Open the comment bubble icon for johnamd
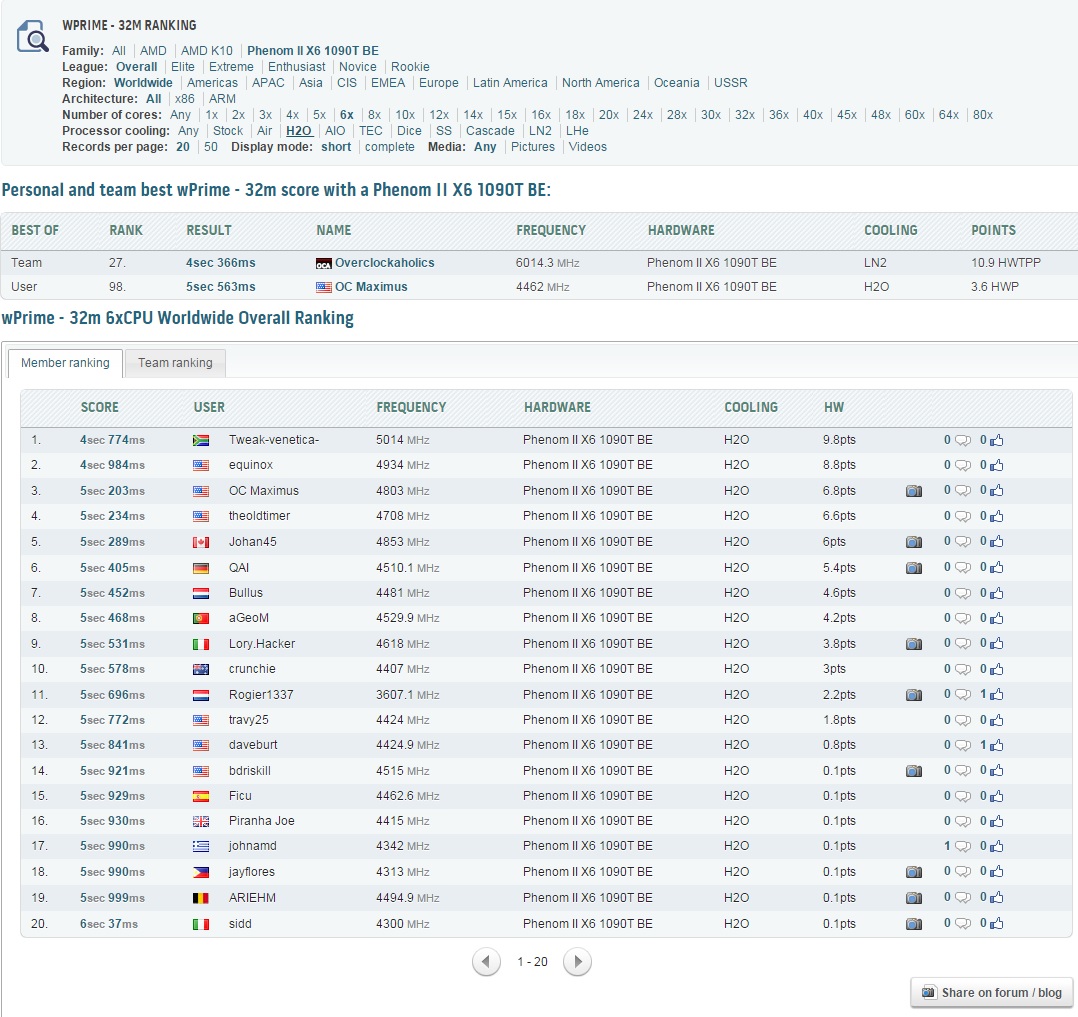Screen dimensions: 1078x1017 [x=962, y=847]
